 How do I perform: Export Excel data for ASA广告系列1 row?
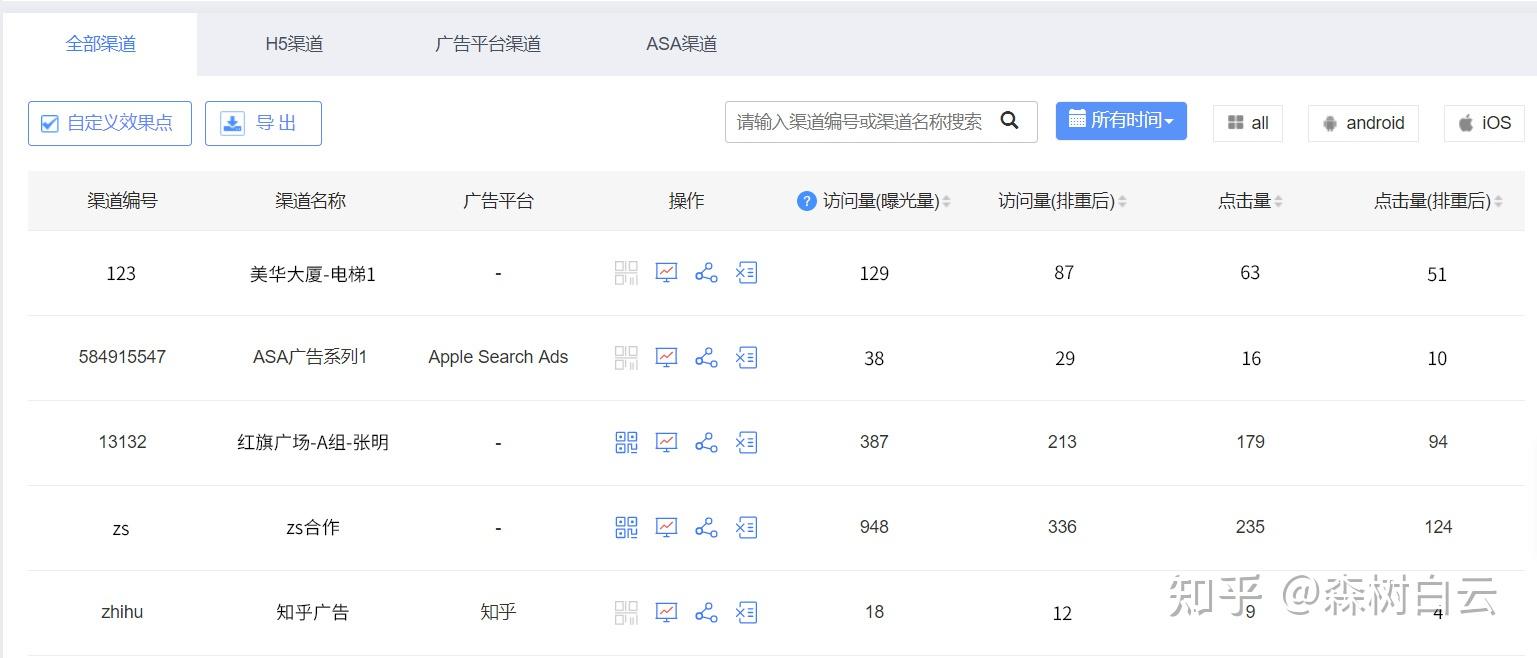[746, 357]
